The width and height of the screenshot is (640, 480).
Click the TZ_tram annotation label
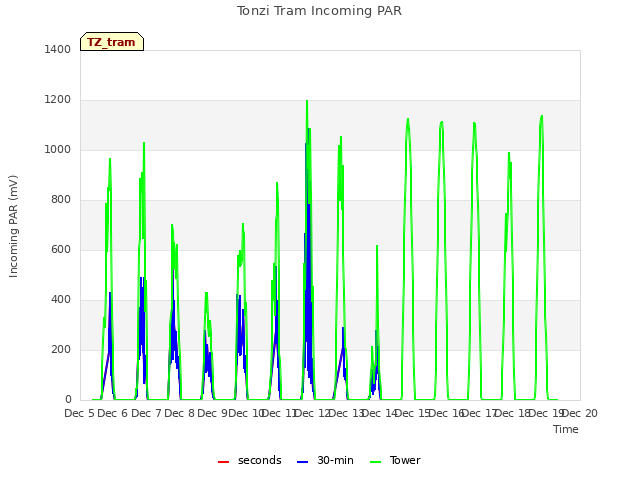(x=111, y=42)
